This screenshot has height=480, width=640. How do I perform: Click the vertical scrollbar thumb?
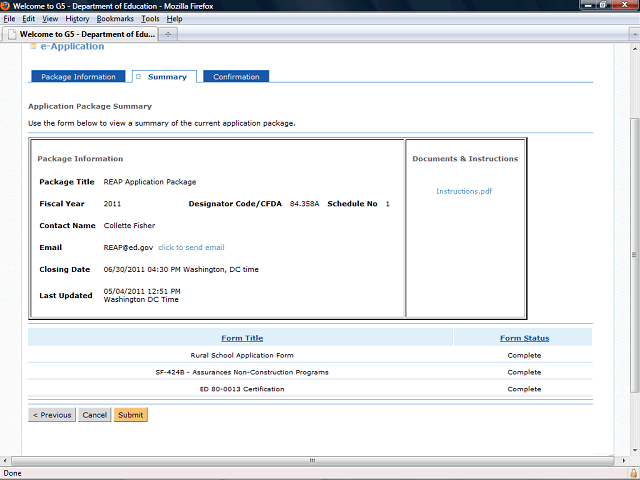pyautogui.click(x=634, y=255)
